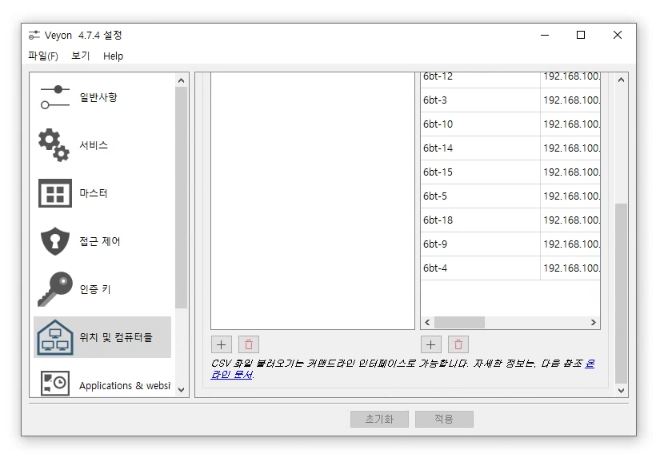
Task: Maximize the Veyon settings window
Action: [x=581, y=35]
